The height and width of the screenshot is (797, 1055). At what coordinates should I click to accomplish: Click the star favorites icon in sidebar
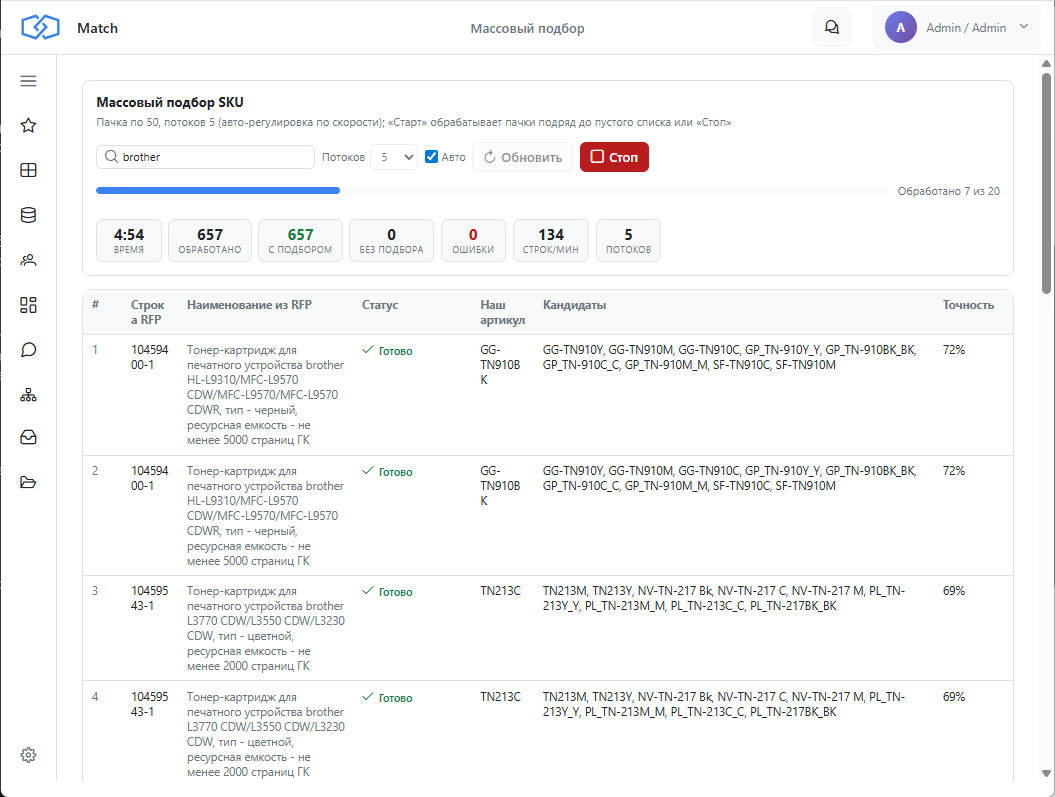(28, 125)
